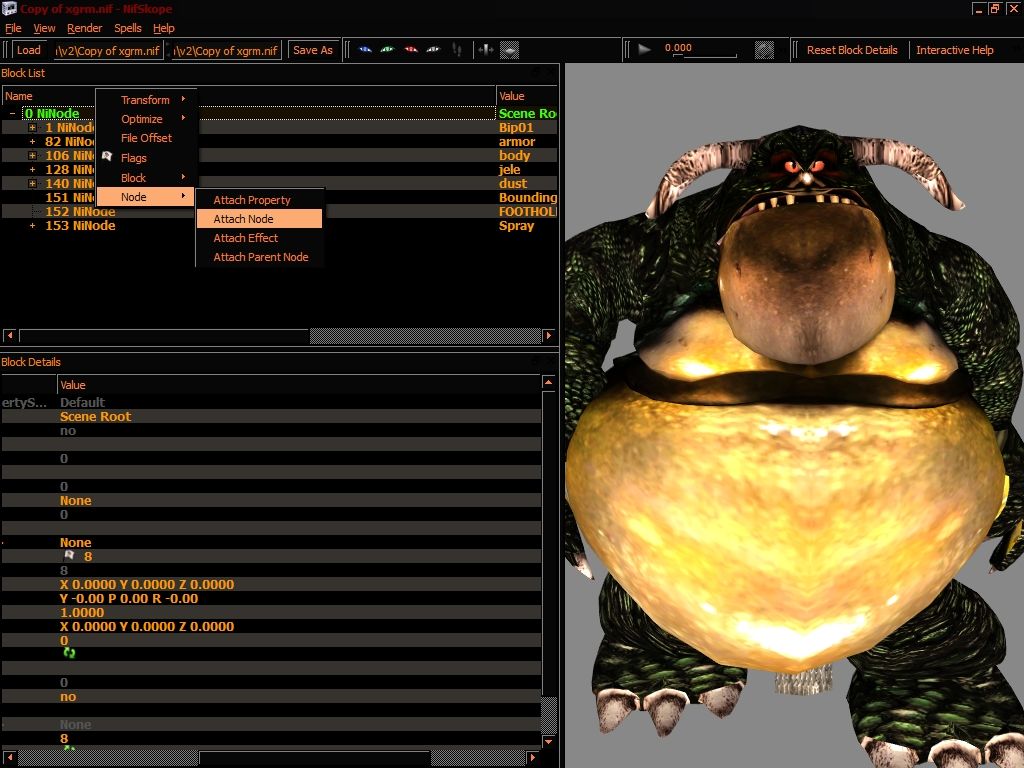1024x768 pixels.
Task: Click the Block List Value column header
Action: pyautogui.click(x=527, y=96)
